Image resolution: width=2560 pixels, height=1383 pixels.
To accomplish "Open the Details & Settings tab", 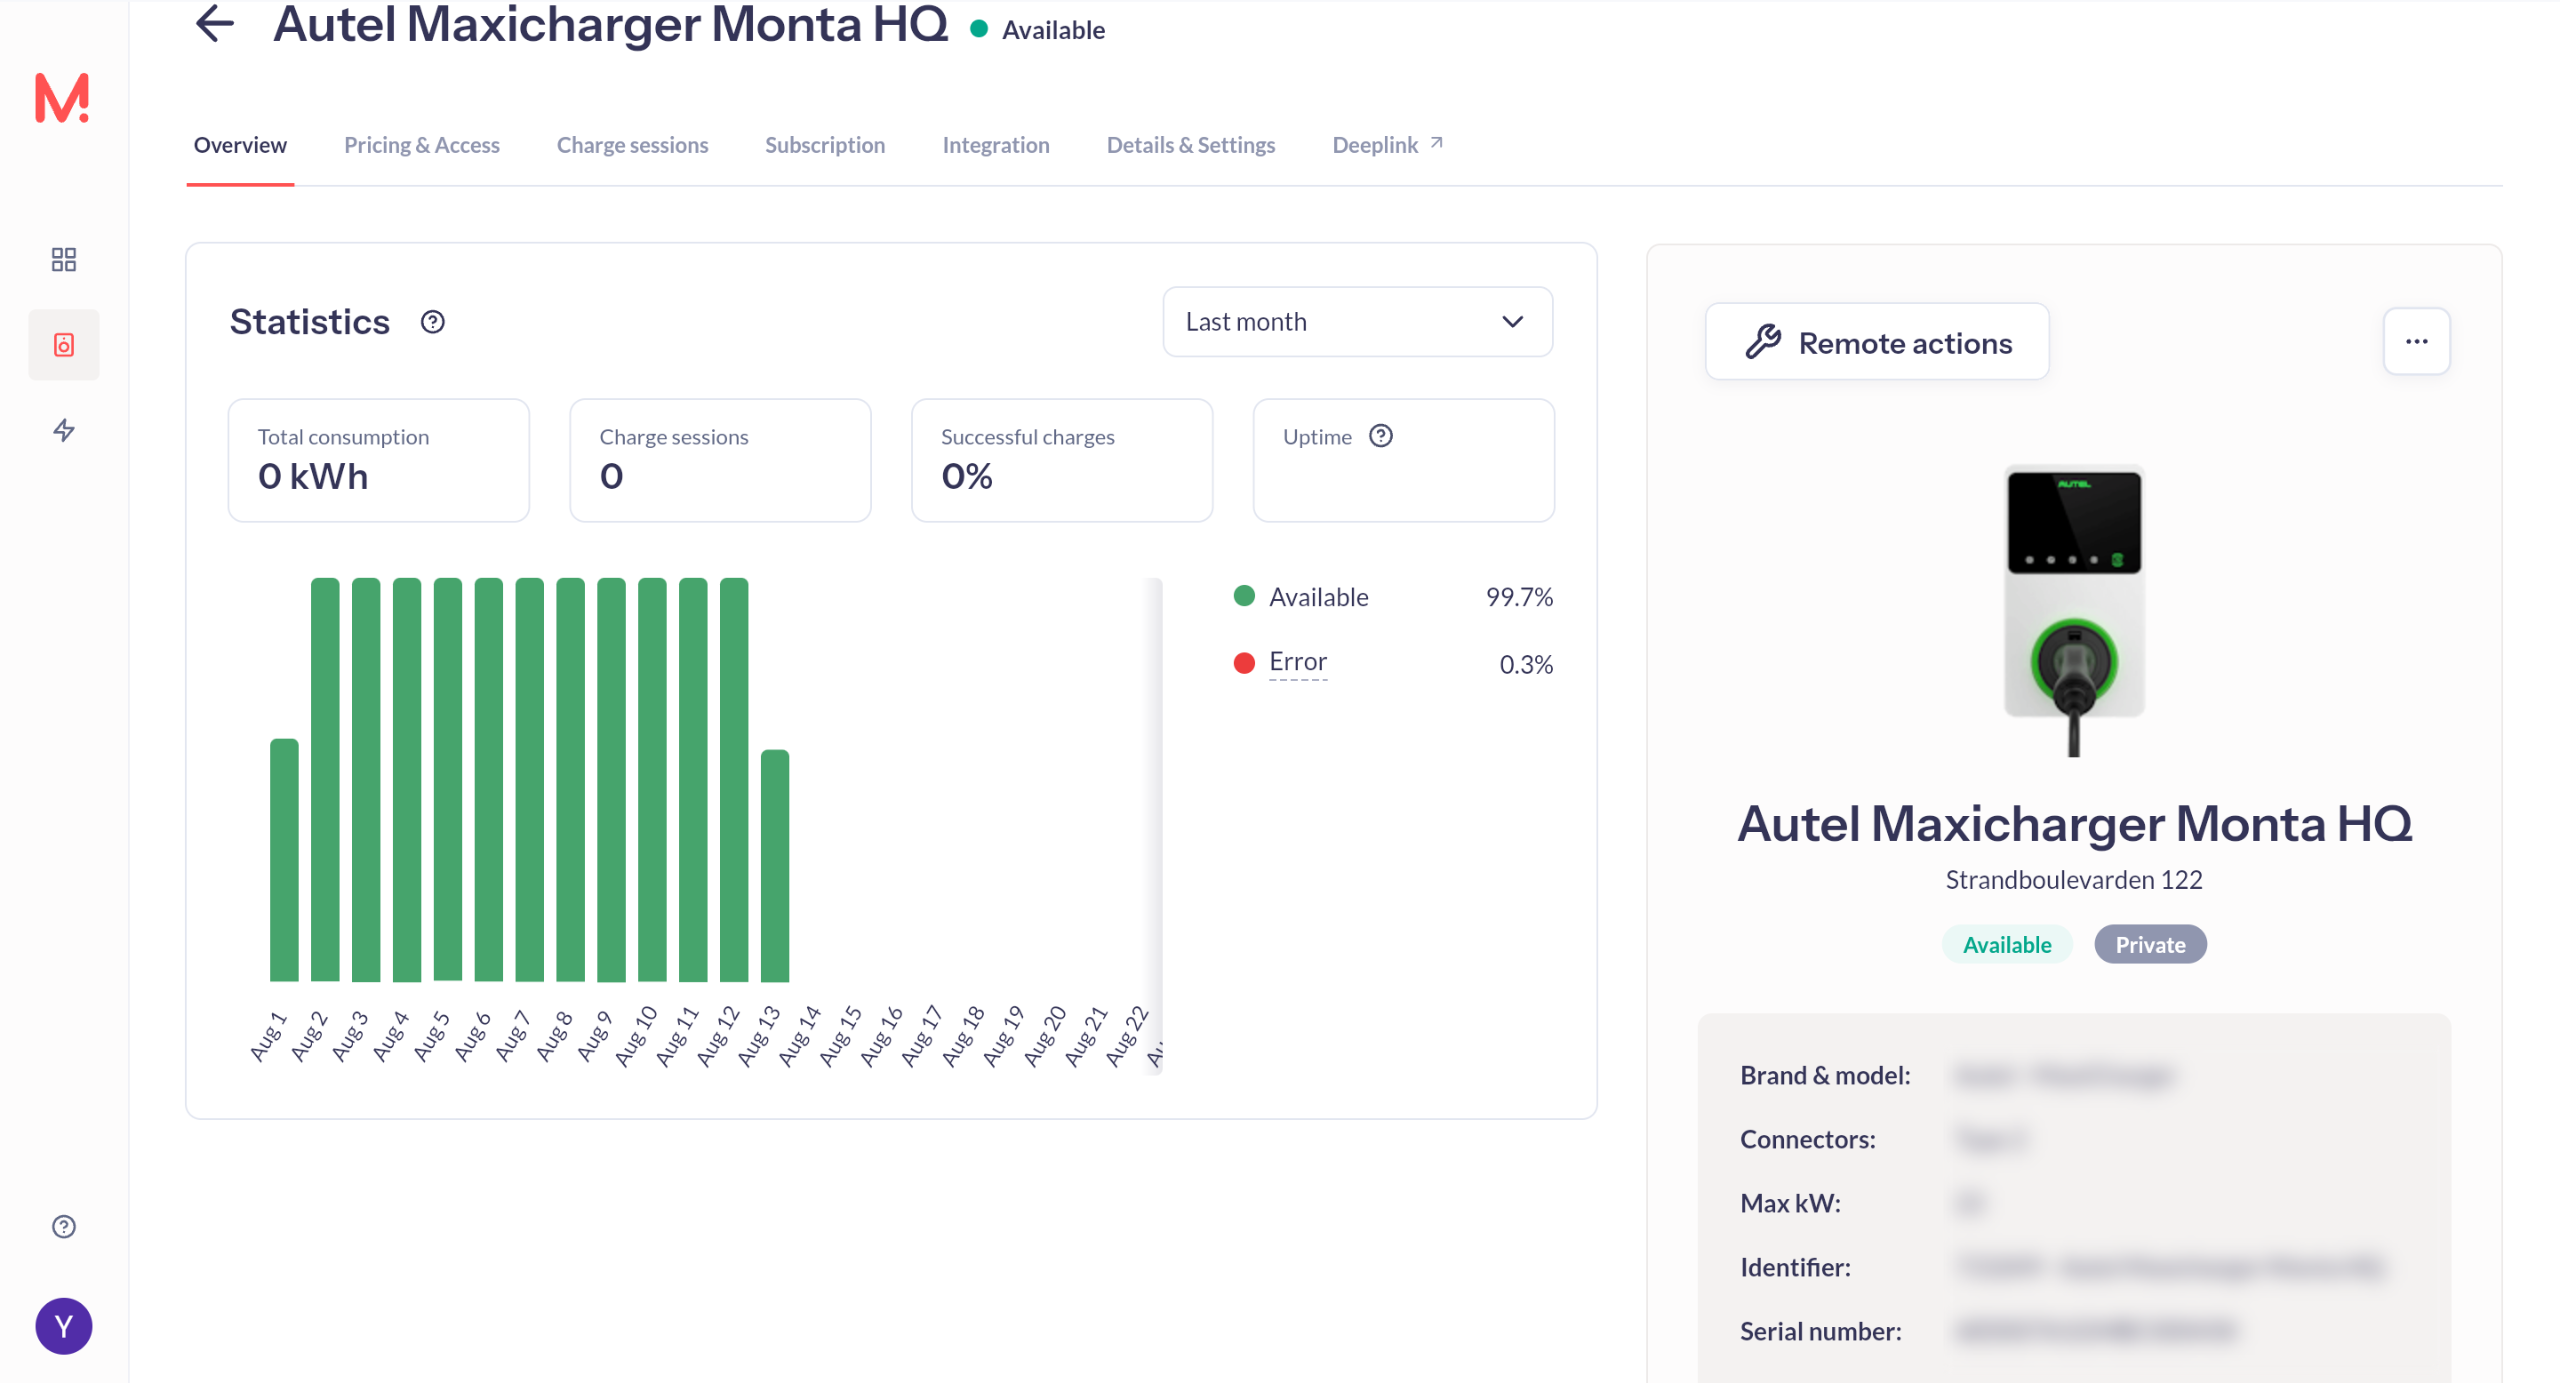I will [1191, 145].
